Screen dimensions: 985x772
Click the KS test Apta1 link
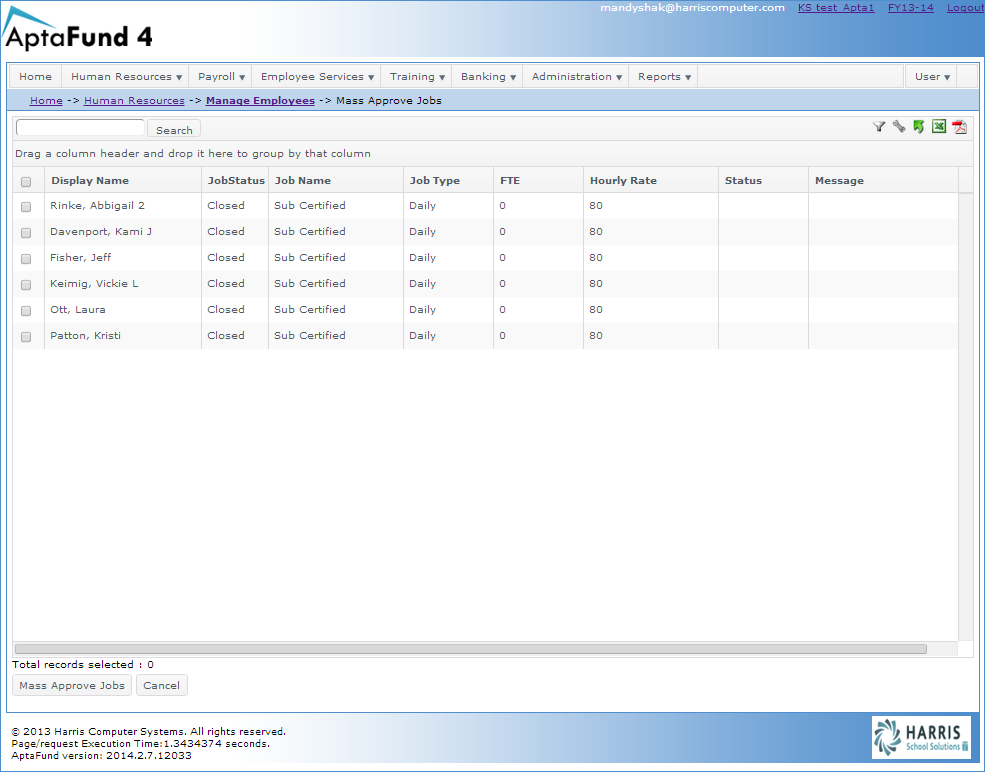click(836, 8)
